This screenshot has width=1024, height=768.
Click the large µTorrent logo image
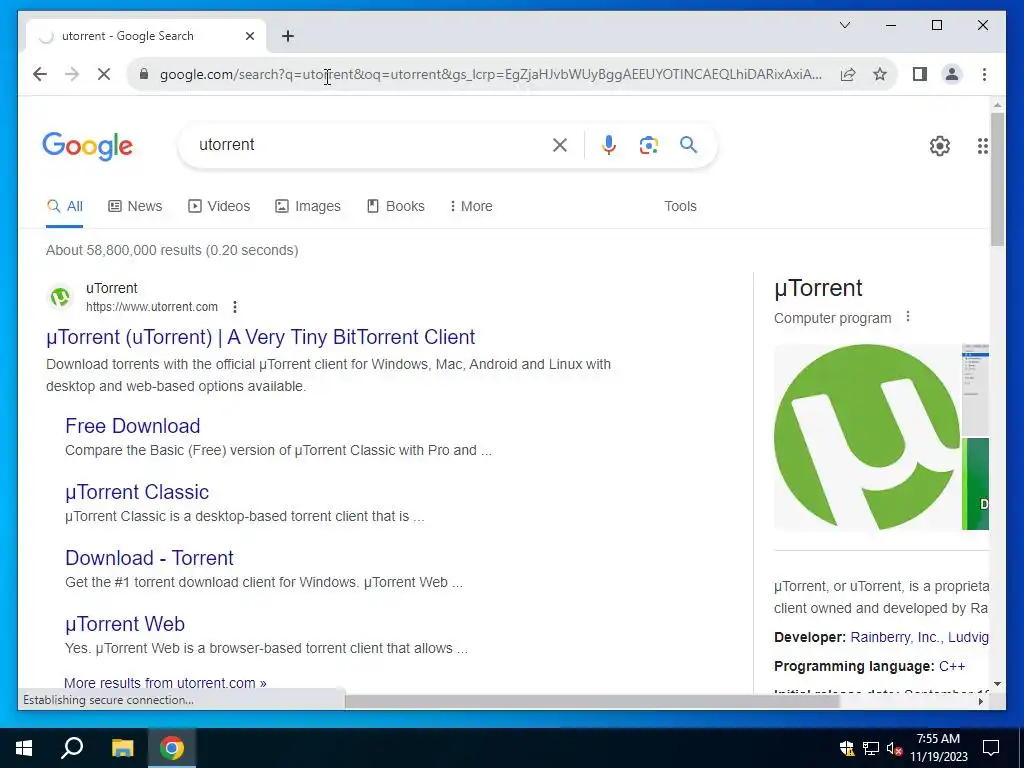[867, 437]
